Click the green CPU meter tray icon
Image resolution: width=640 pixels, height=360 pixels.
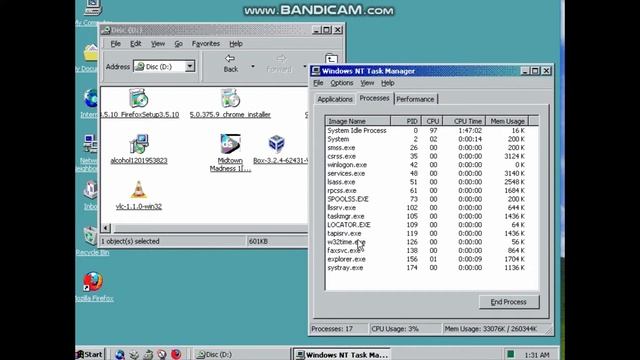click(510, 354)
